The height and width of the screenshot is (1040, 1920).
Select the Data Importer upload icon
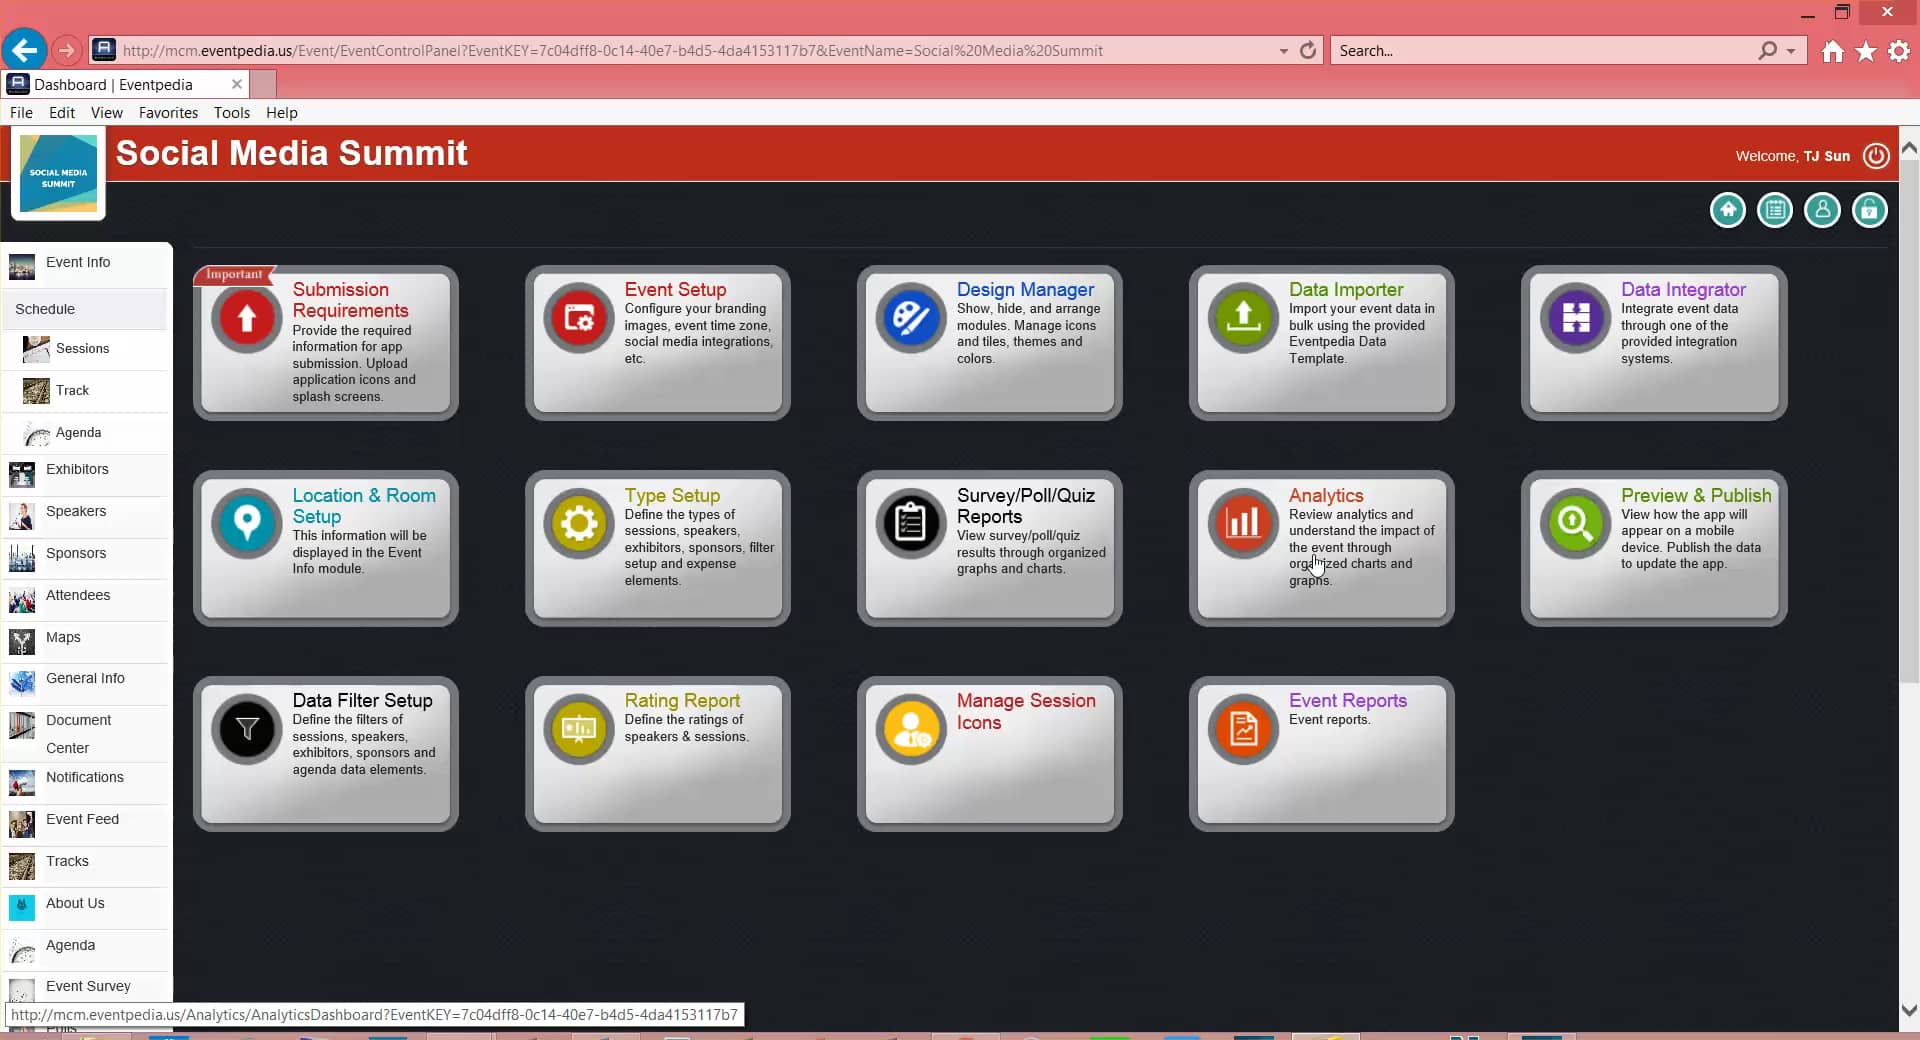pos(1242,318)
